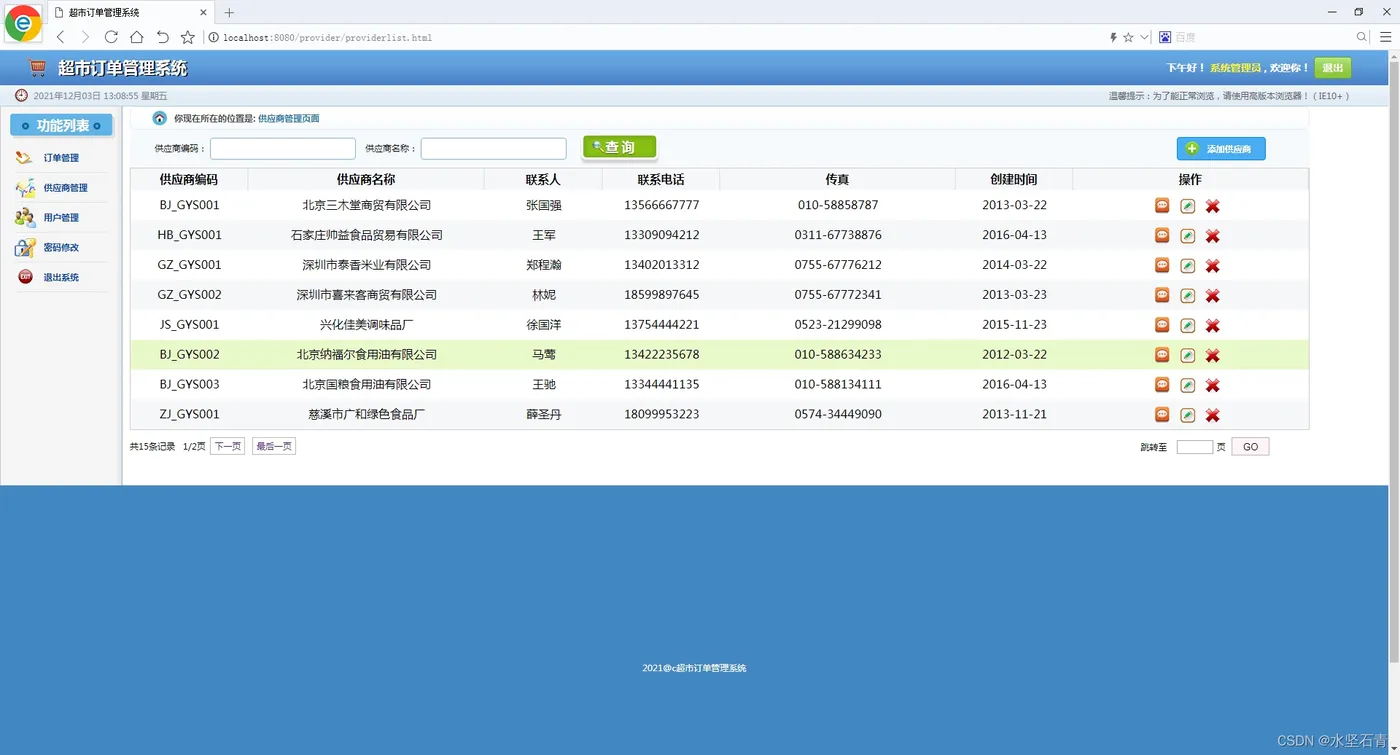Click the supplier name 北京三木堂商贸有限公司
The height and width of the screenshot is (755, 1400).
tap(367, 205)
